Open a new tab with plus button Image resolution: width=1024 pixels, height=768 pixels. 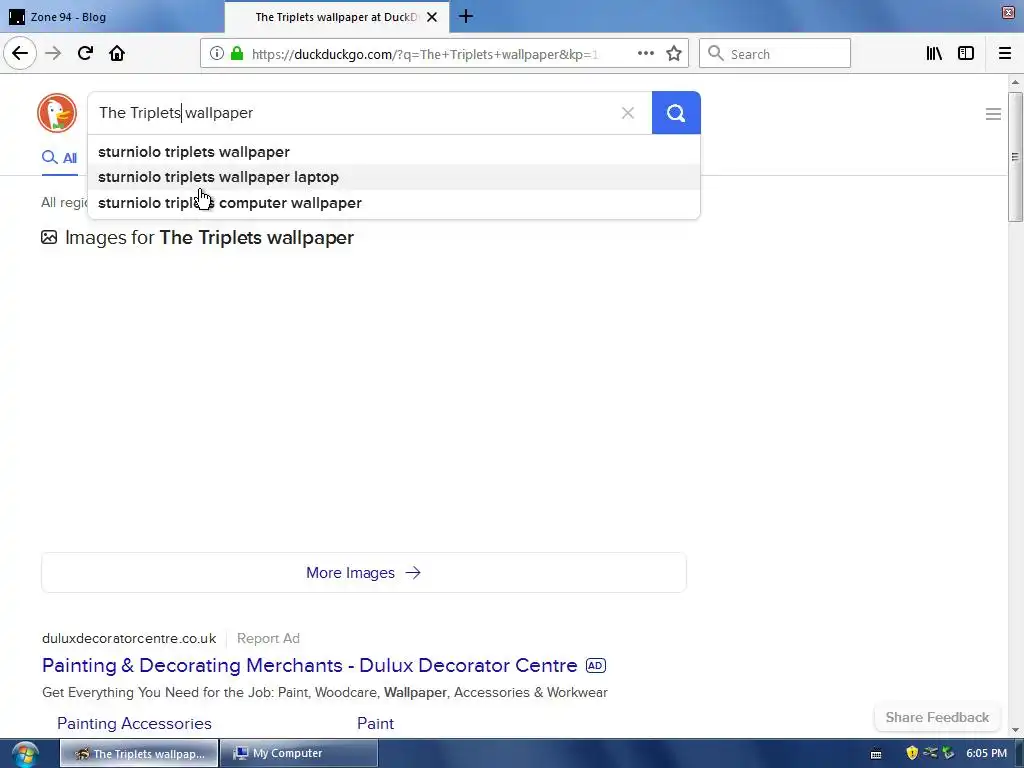click(466, 16)
